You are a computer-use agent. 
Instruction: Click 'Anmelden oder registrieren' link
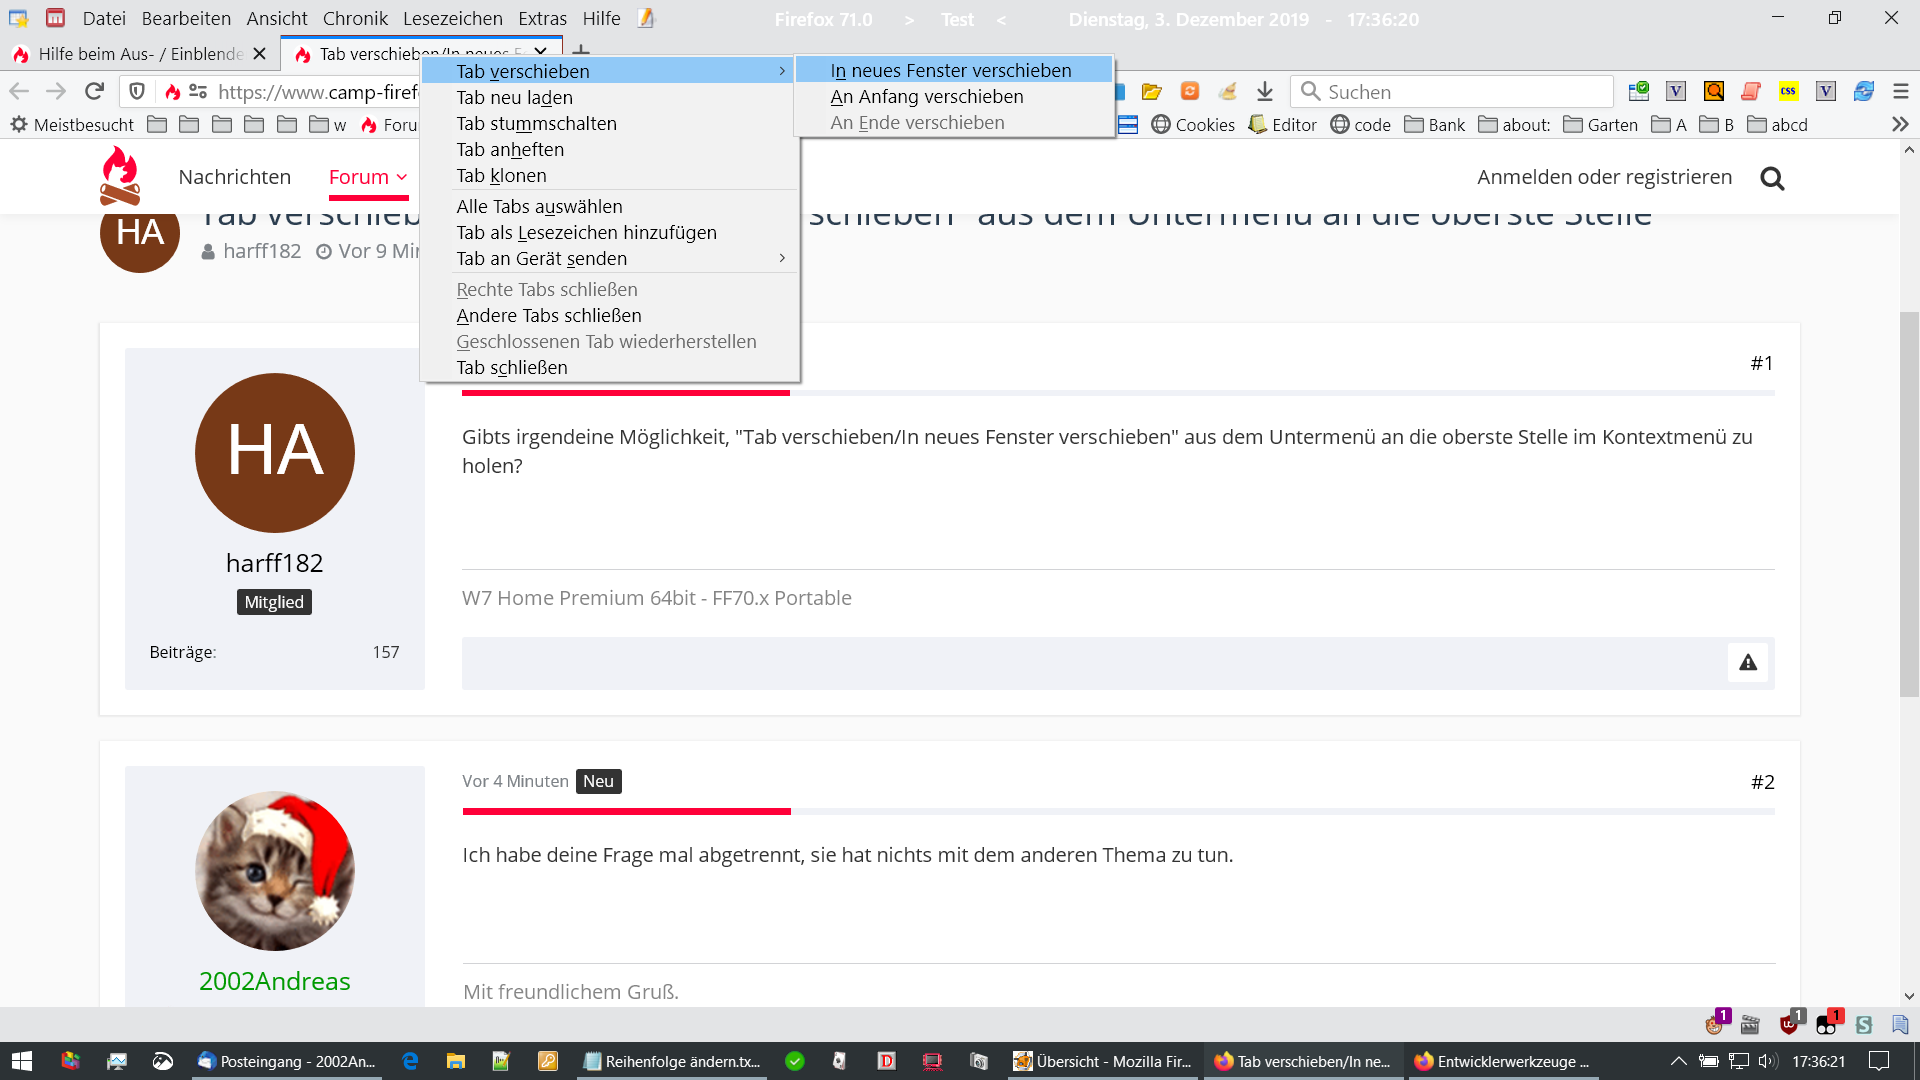[1604, 177]
